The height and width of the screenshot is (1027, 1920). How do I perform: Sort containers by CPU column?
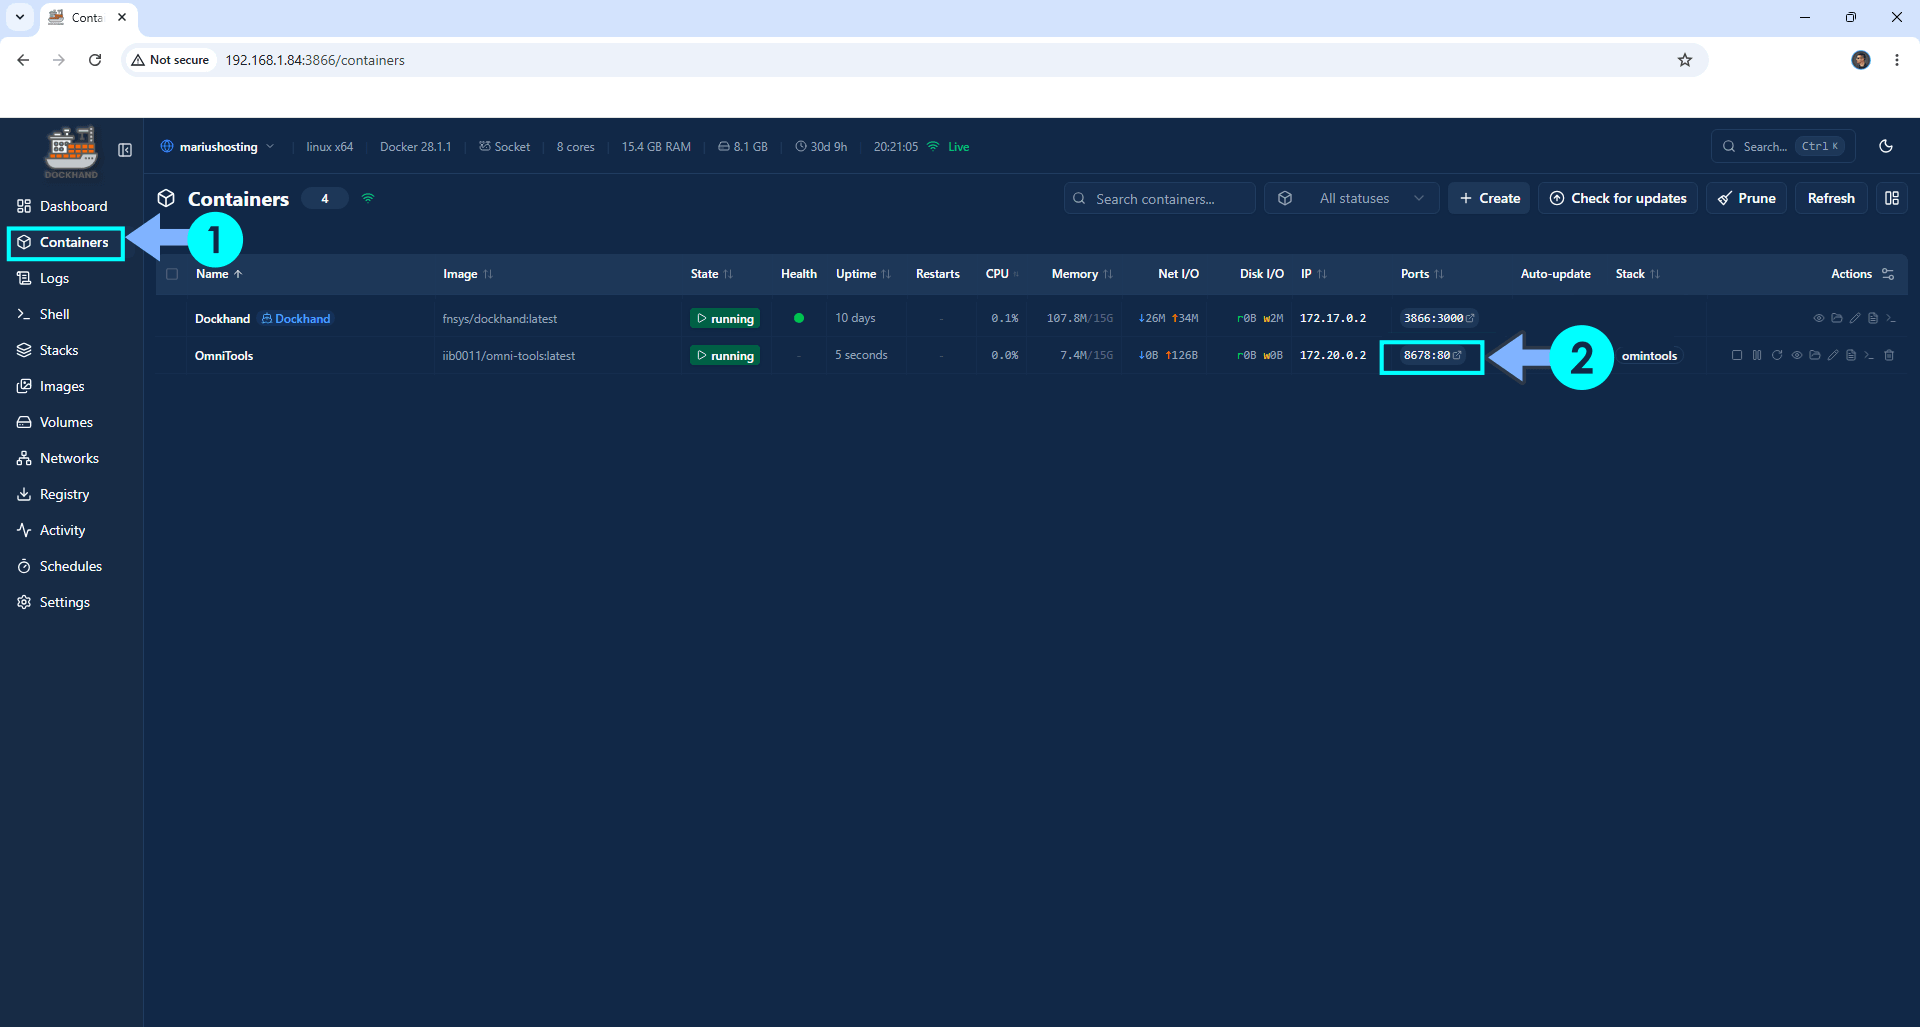tap(1002, 274)
